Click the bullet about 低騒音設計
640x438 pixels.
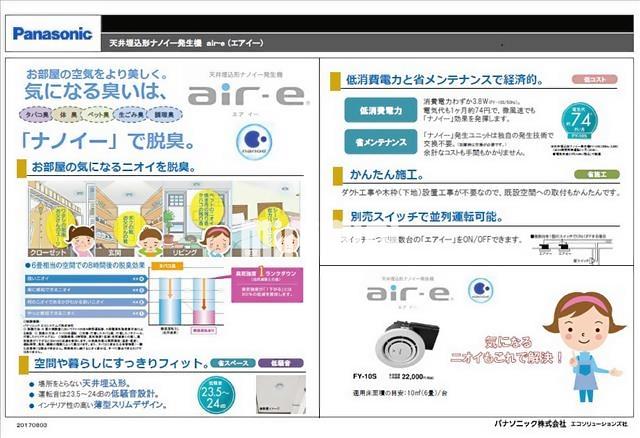tap(94, 394)
